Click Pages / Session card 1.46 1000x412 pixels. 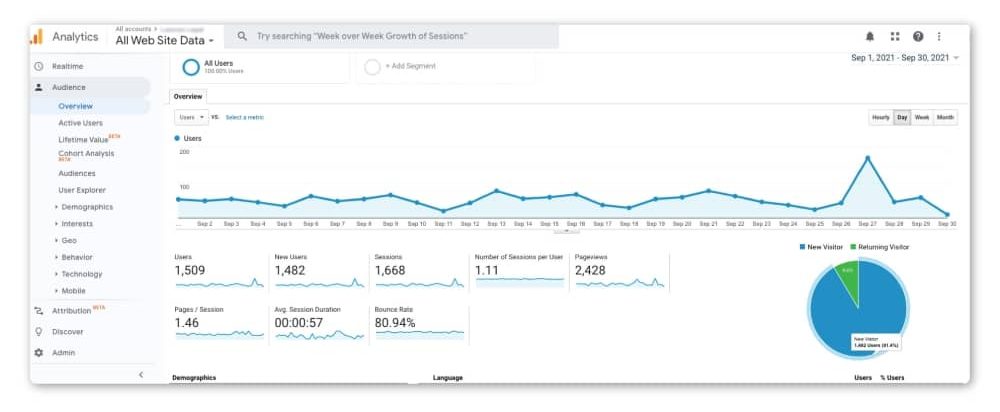coord(219,324)
